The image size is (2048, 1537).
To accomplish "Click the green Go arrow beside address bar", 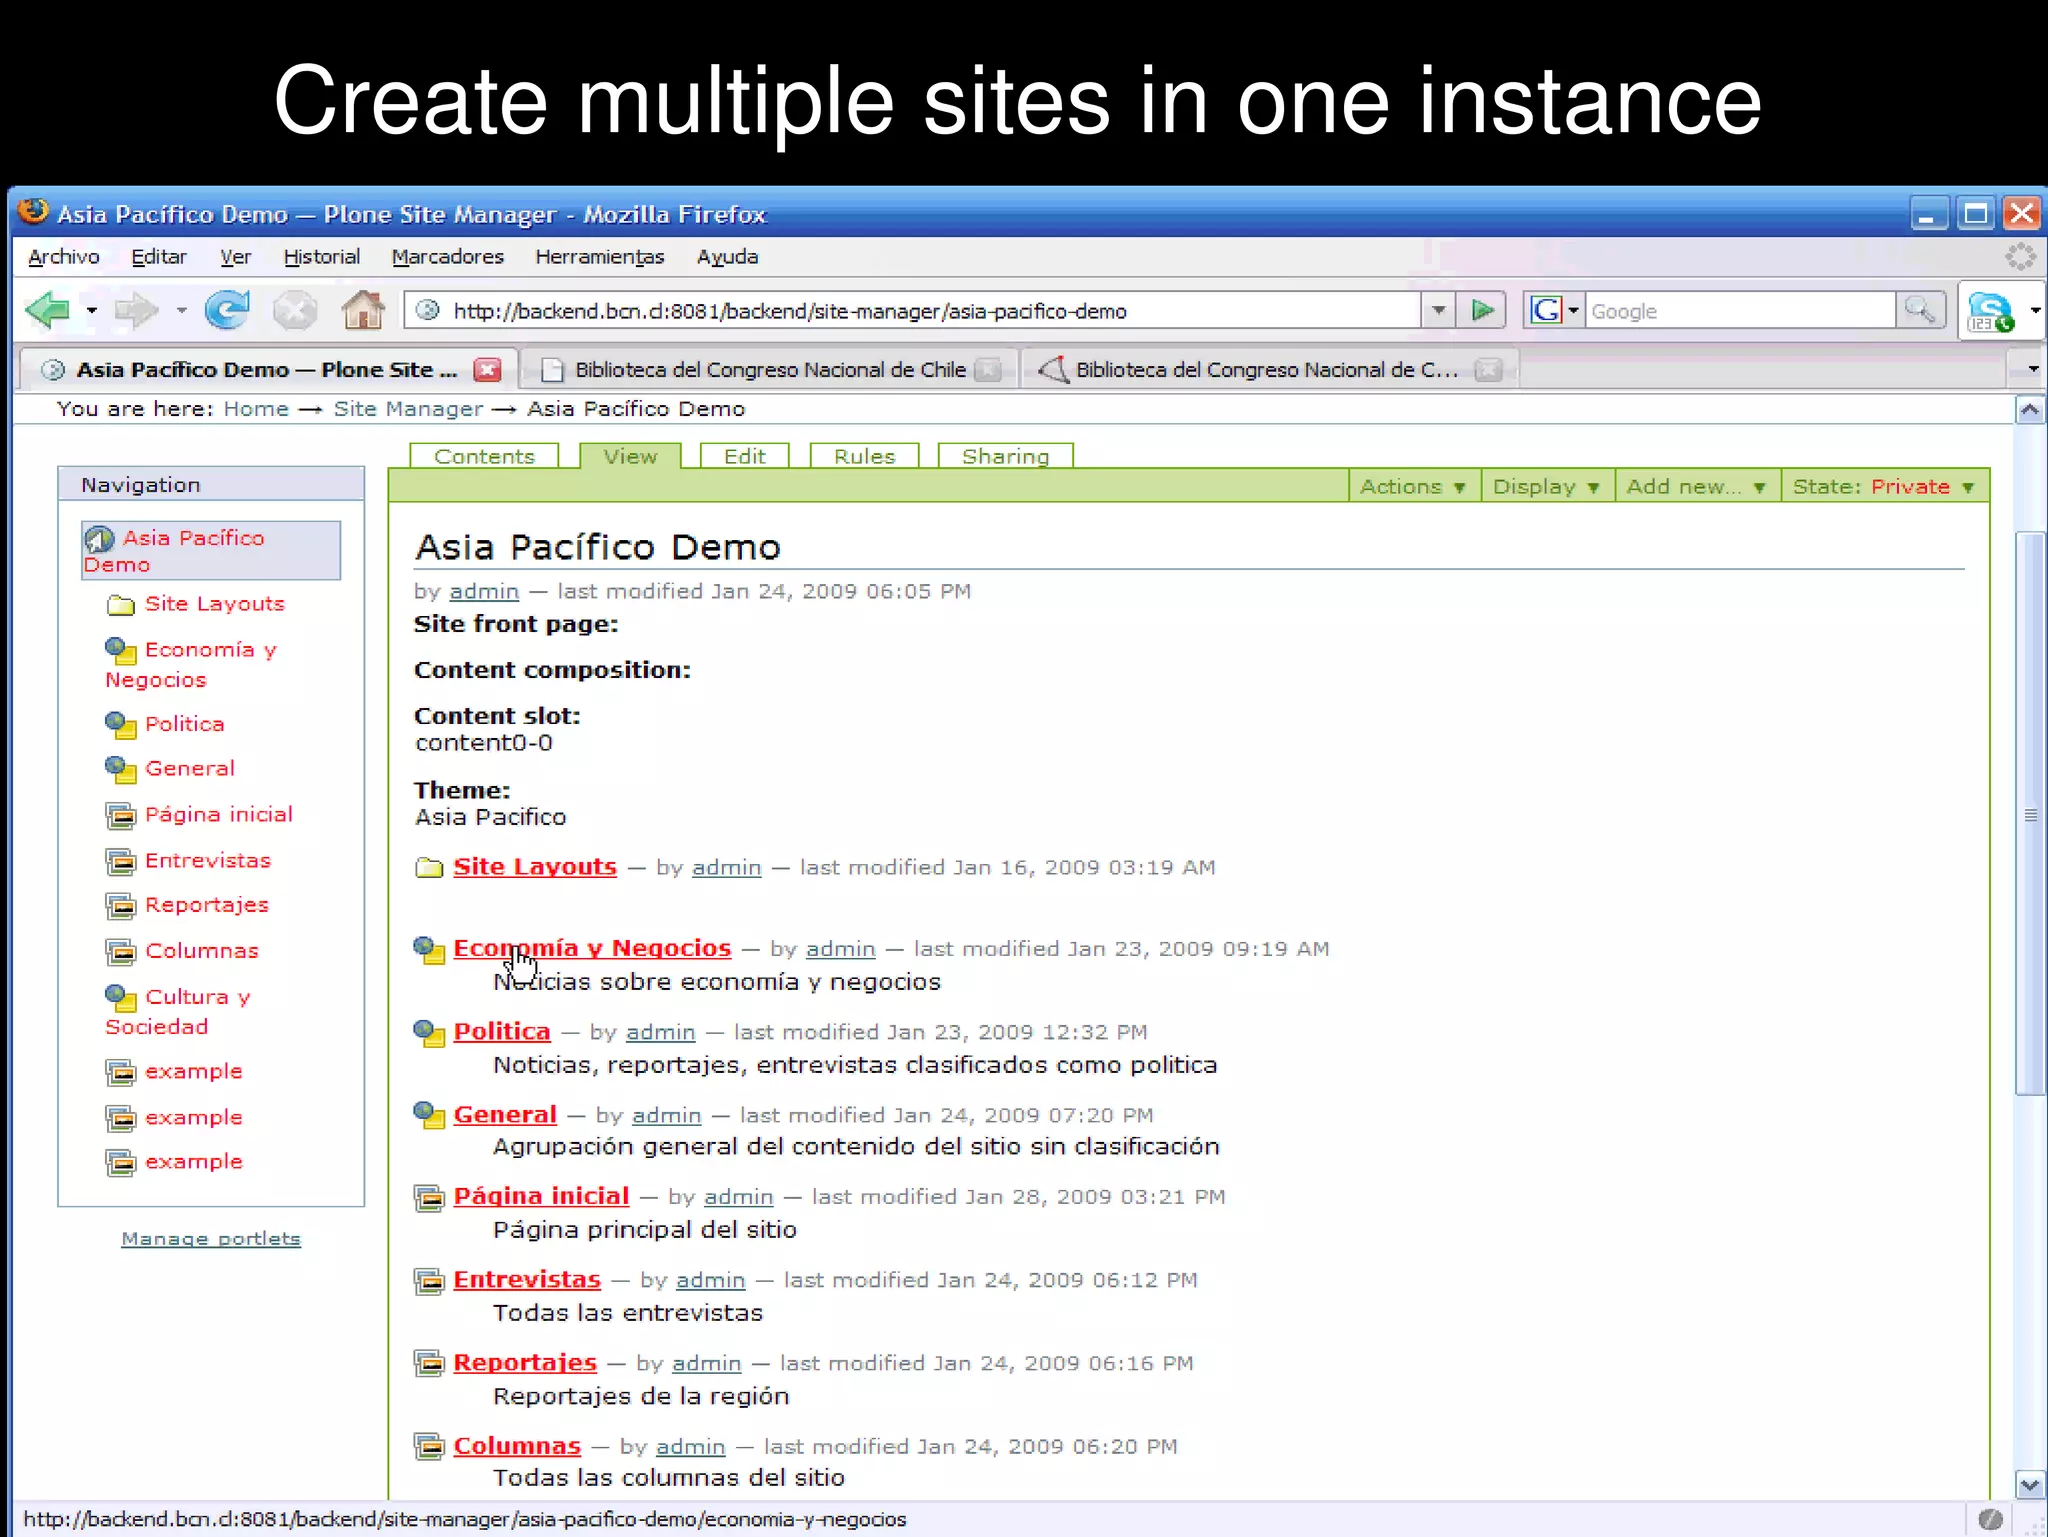I will coord(1482,311).
